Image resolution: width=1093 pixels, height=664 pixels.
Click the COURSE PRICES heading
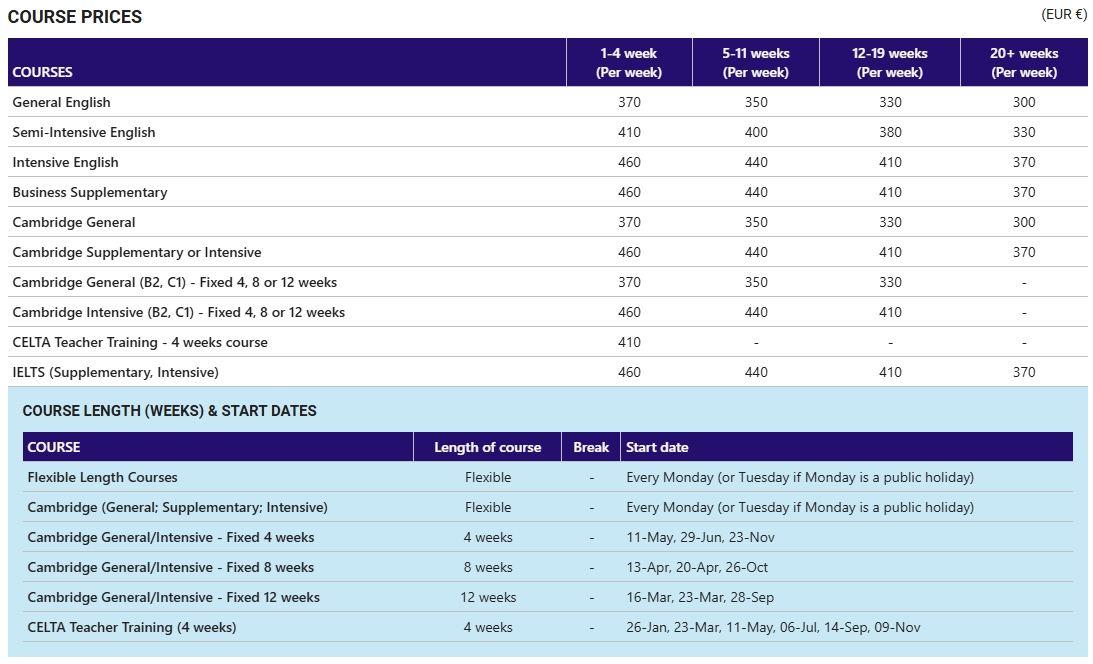[x=75, y=17]
